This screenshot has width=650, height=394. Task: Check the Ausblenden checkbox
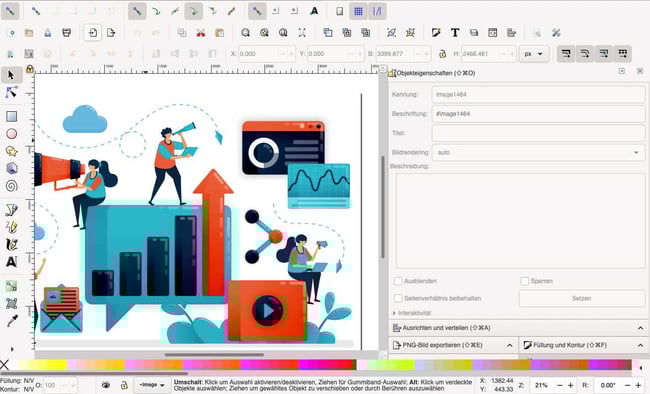[x=398, y=281]
